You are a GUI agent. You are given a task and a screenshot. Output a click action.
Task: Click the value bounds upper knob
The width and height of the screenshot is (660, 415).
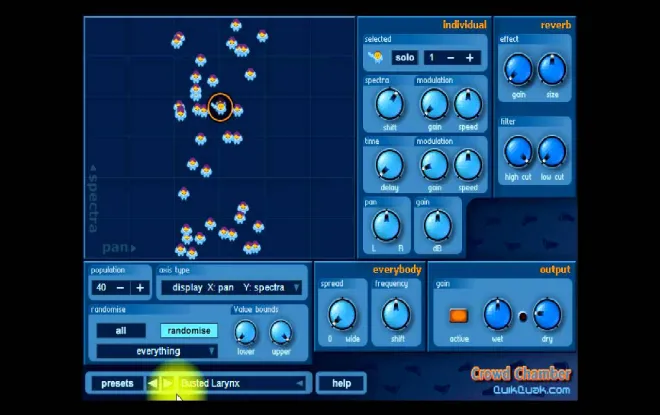click(281, 333)
